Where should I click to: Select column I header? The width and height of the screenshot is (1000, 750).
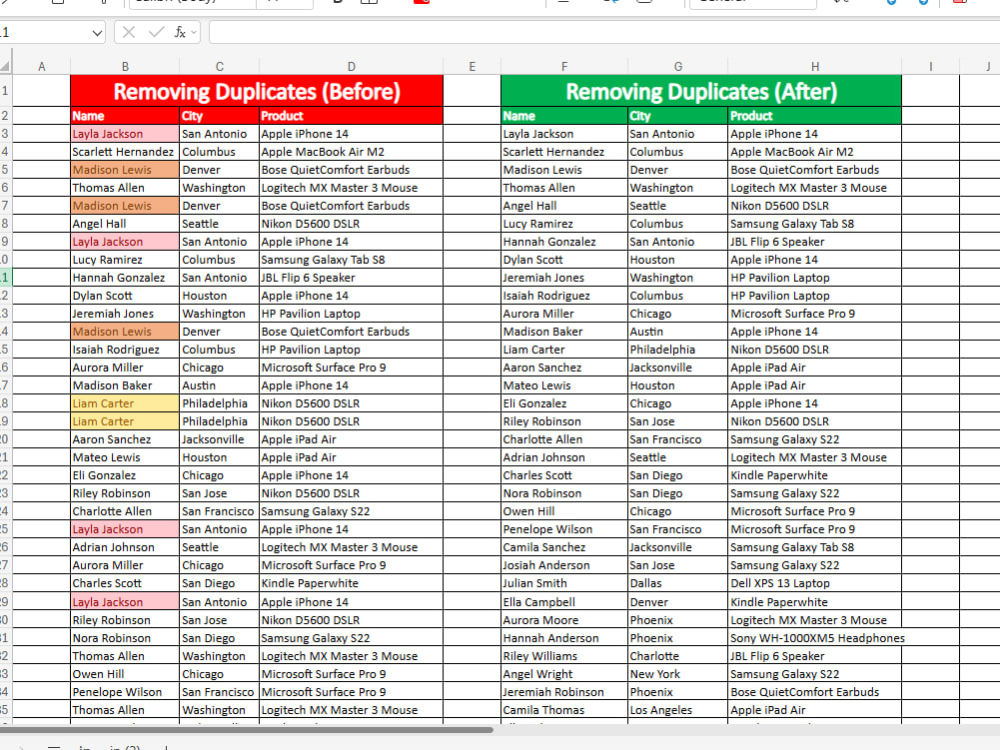tap(930, 66)
